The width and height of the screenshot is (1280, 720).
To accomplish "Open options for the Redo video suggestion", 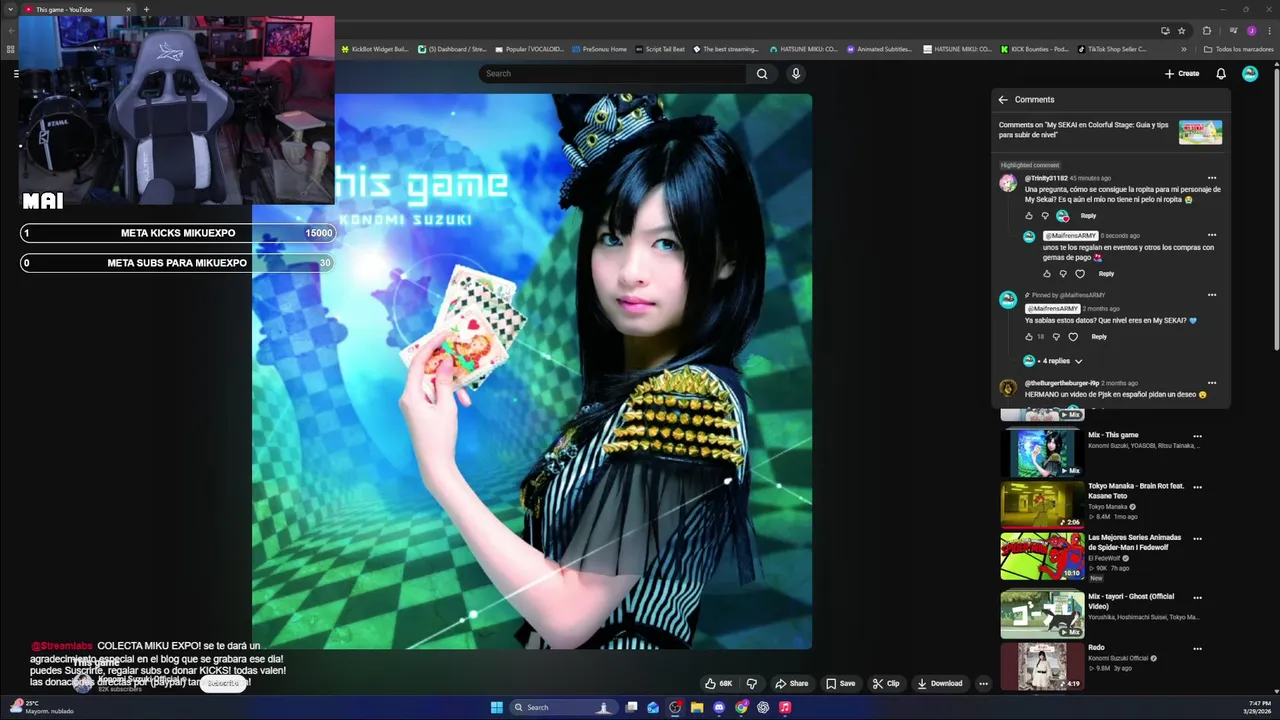I will [x=1197, y=649].
